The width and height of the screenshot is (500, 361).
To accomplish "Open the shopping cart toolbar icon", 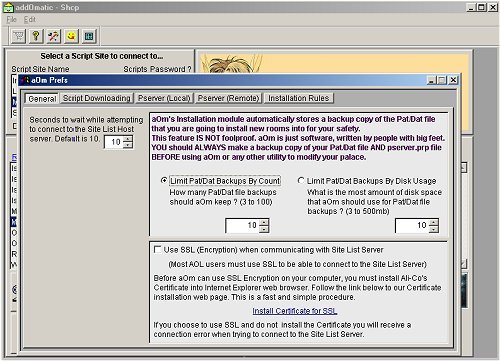I will pos(19,36).
